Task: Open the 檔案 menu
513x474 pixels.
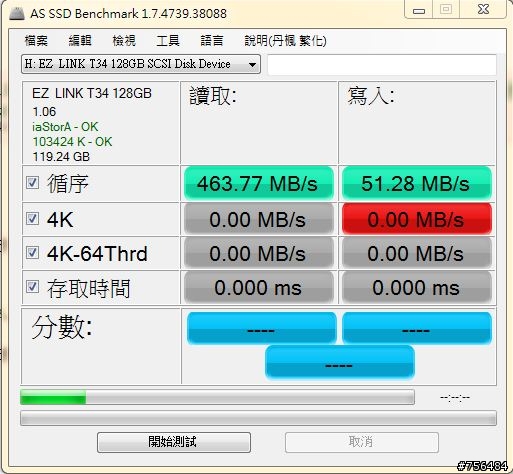Action: click(x=36, y=41)
